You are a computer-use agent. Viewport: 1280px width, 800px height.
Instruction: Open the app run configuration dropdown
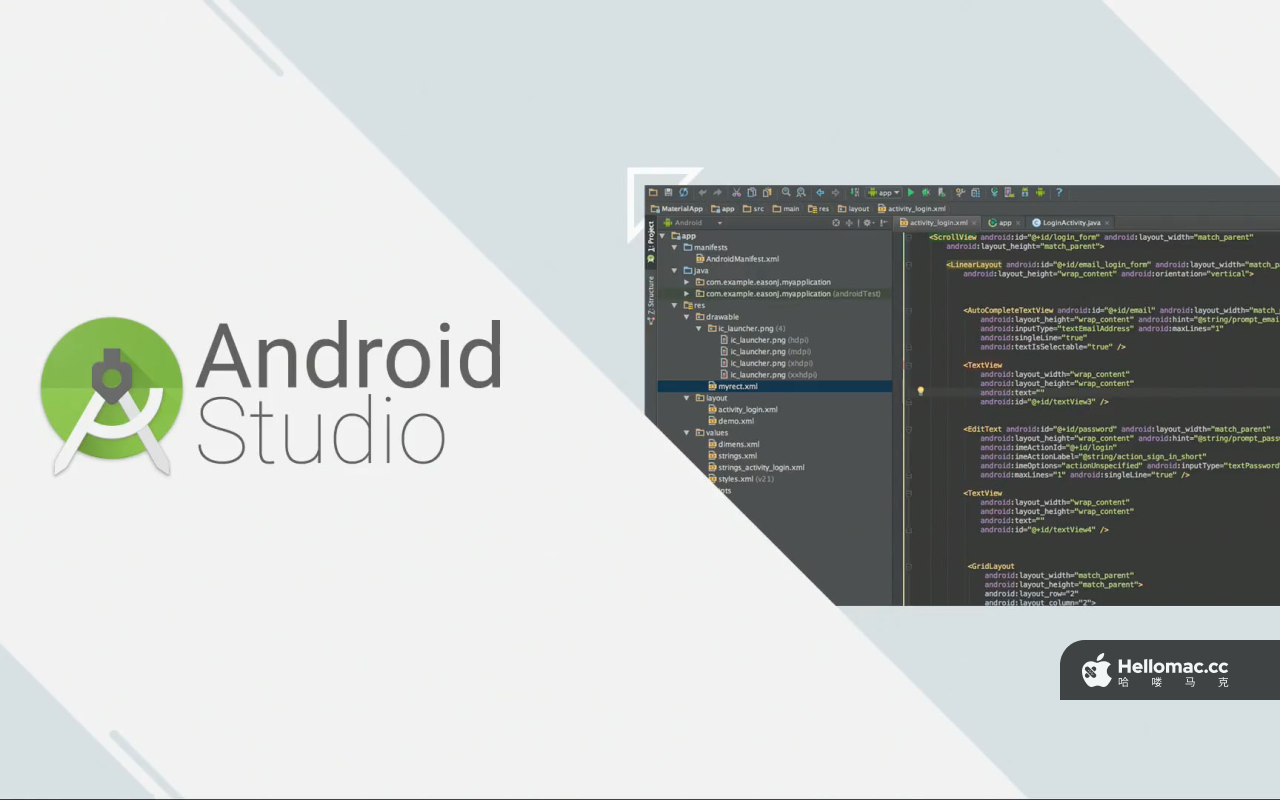[885, 193]
